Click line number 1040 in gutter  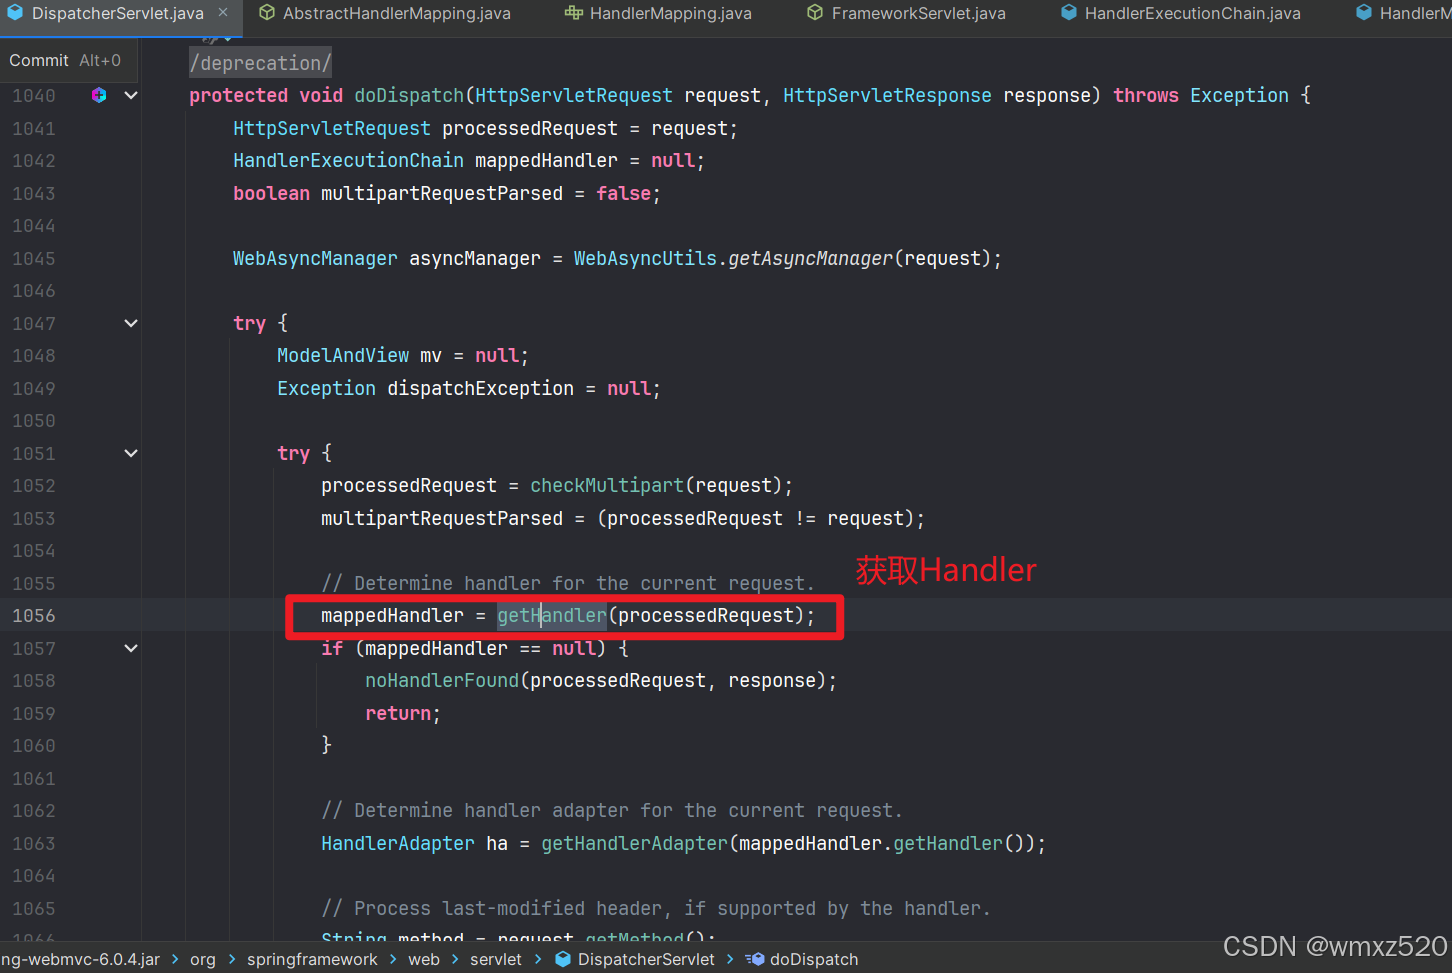click(x=34, y=96)
